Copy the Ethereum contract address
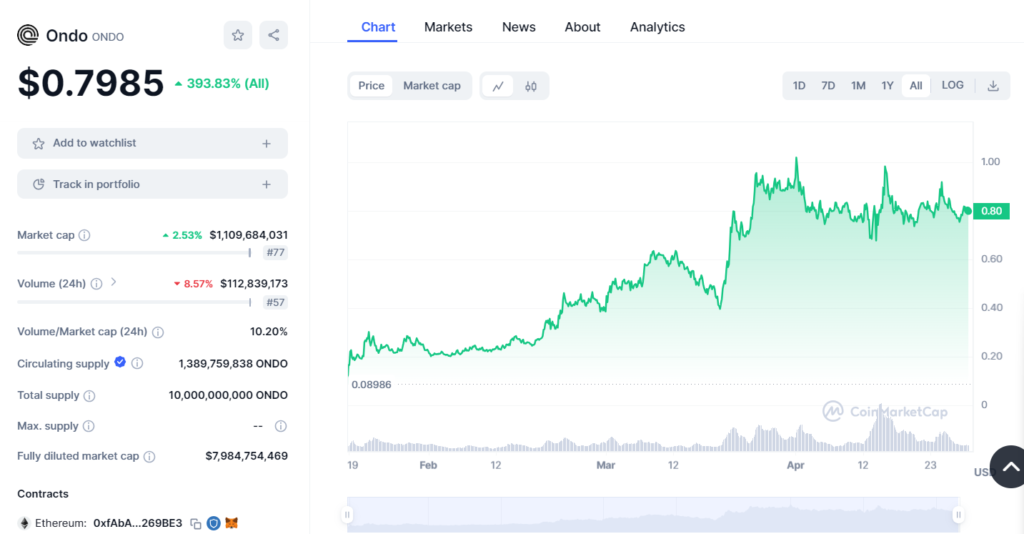 pyautogui.click(x=196, y=523)
